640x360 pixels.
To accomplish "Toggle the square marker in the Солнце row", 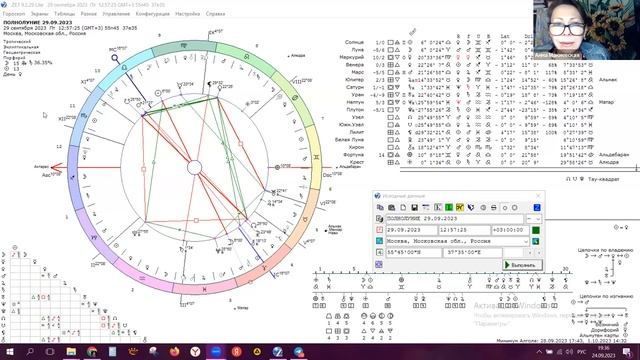I will (391, 42).
